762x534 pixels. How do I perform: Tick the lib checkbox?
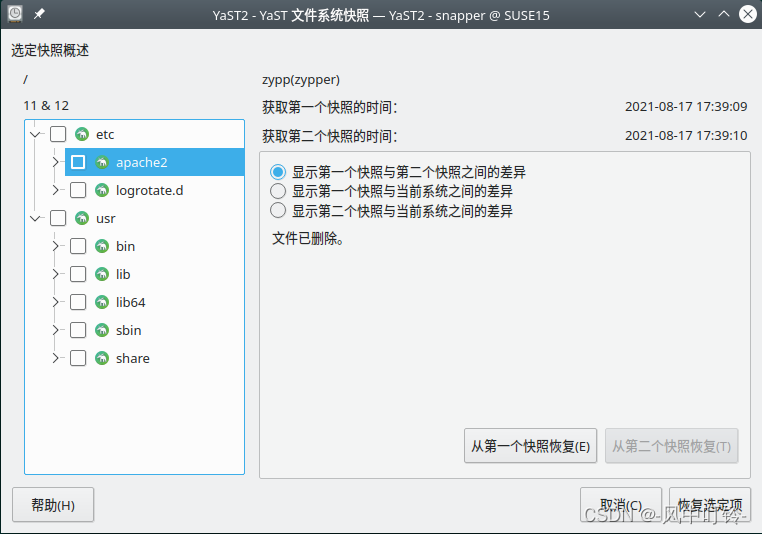click(x=78, y=274)
